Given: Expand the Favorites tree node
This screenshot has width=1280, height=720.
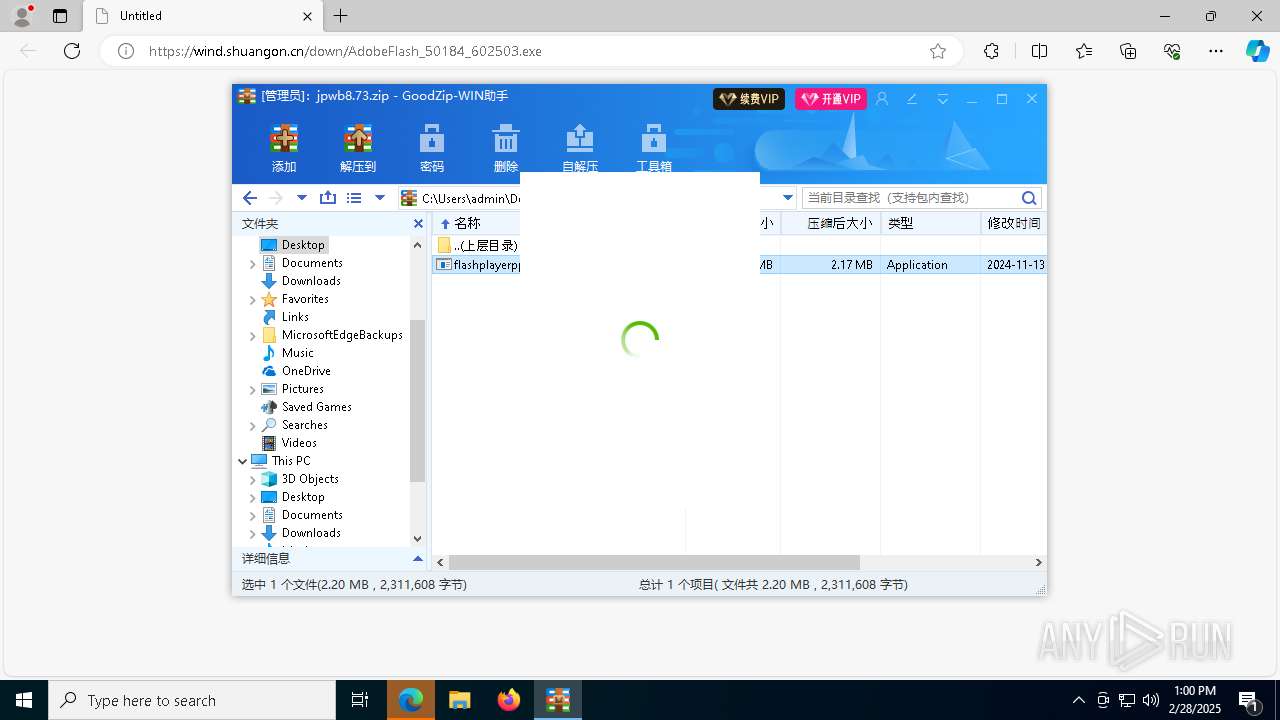Looking at the screenshot, I should pos(252,299).
